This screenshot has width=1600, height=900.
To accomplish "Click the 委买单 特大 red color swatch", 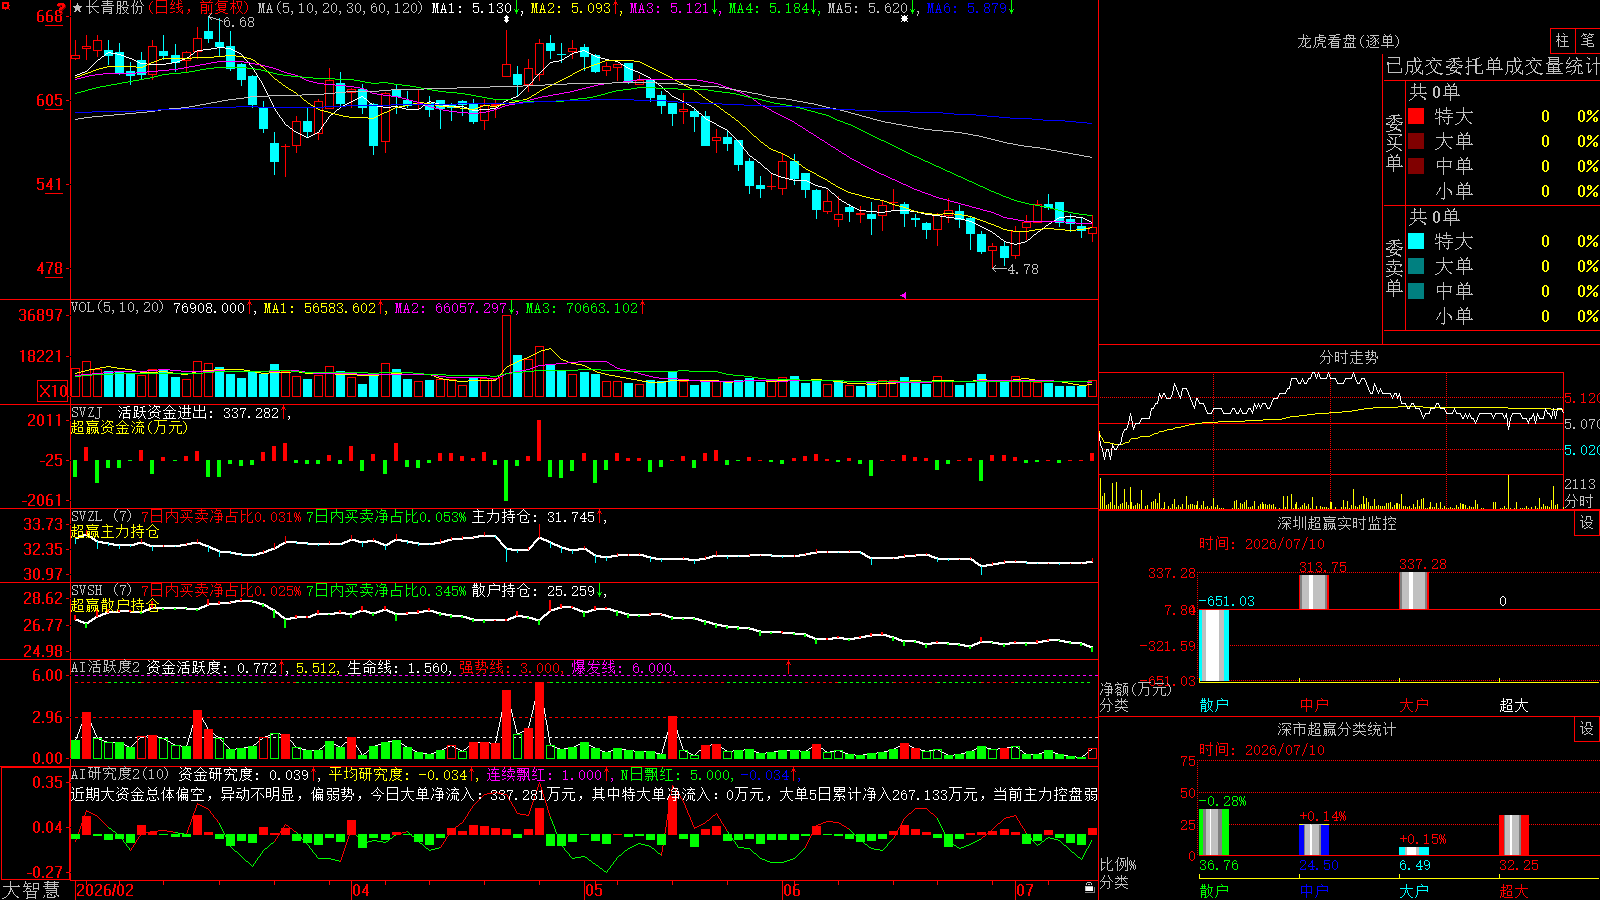I will [x=1416, y=116].
